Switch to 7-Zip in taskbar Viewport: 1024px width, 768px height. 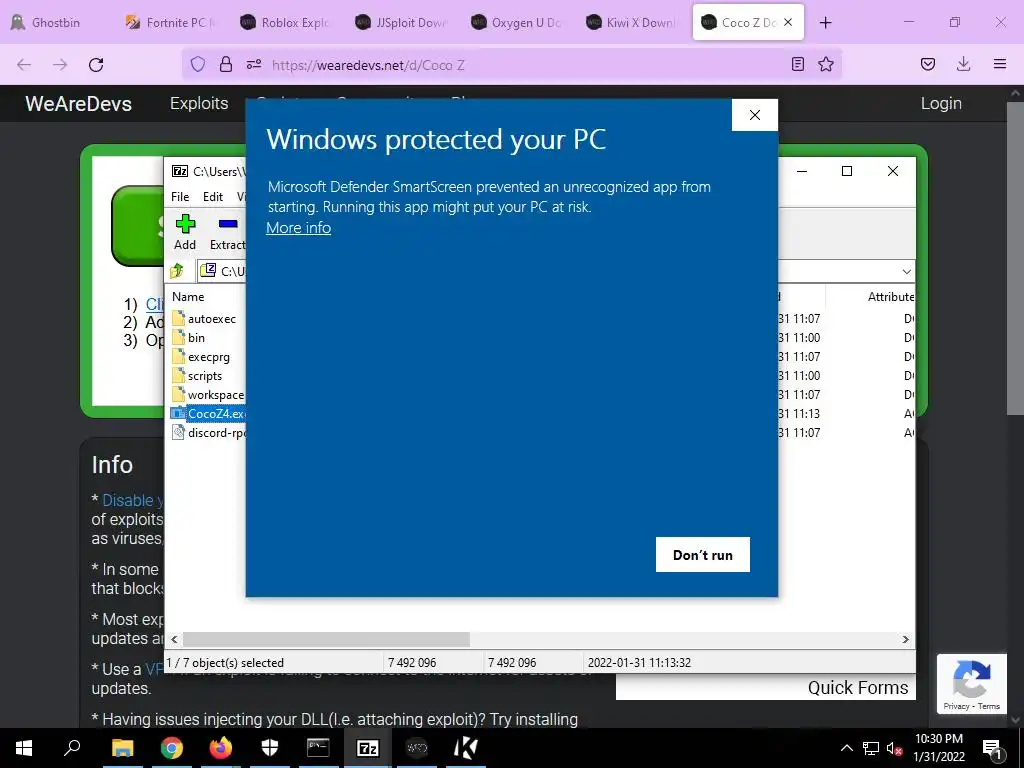coord(368,748)
